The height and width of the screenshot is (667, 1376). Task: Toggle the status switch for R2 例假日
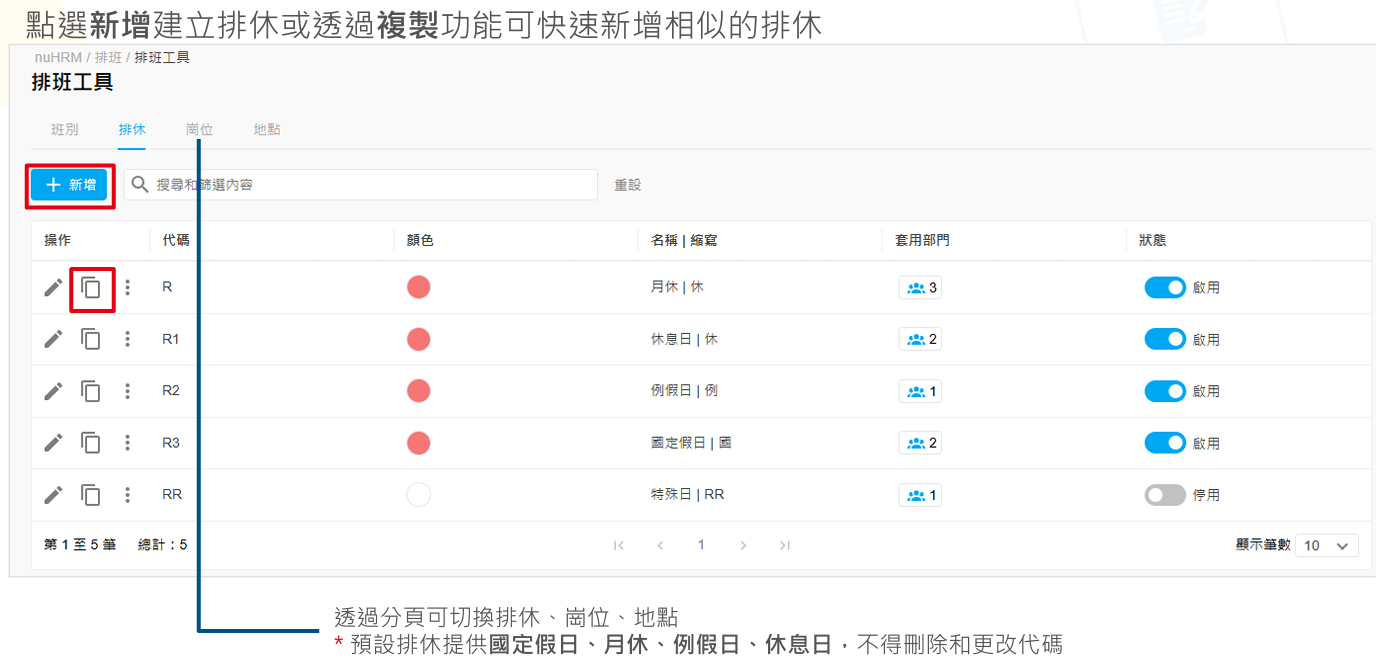point(1165,391)
